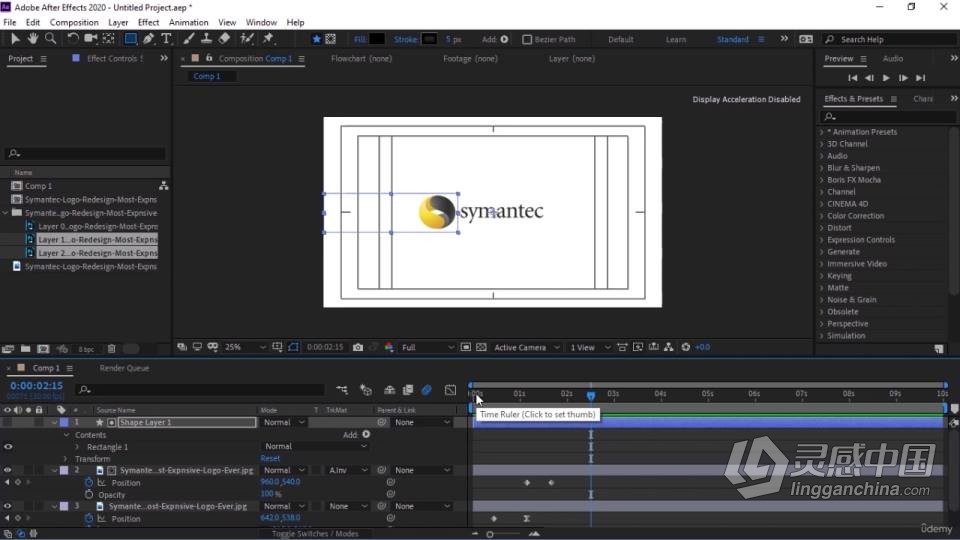Switch to the Audio panel tab
The image size is (960, 540).
click(893, 59)
